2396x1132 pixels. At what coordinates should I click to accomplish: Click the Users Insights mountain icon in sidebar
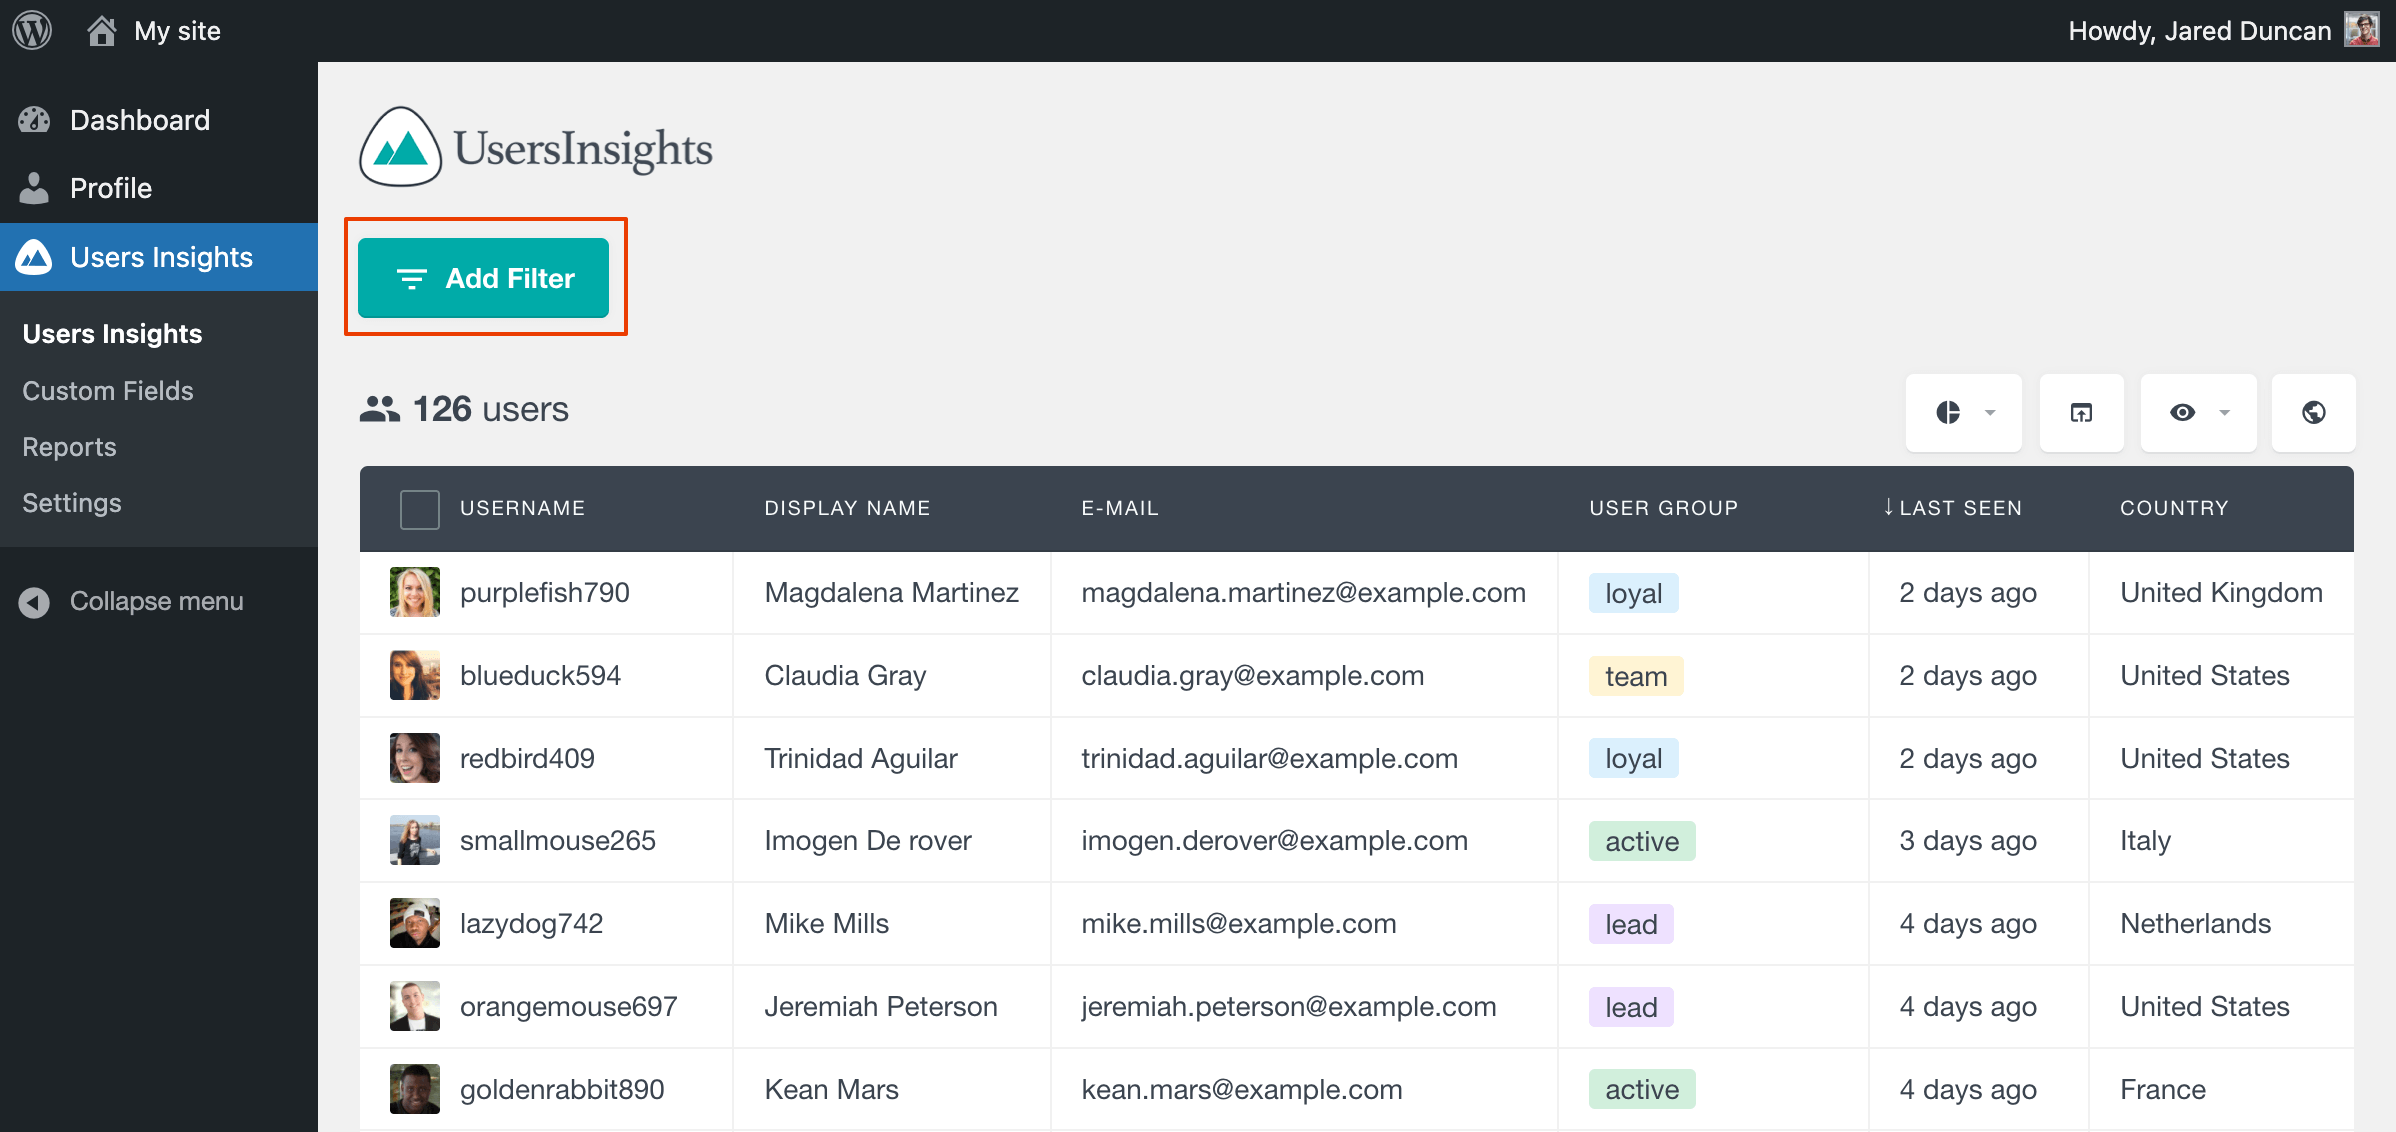point(34,257)
